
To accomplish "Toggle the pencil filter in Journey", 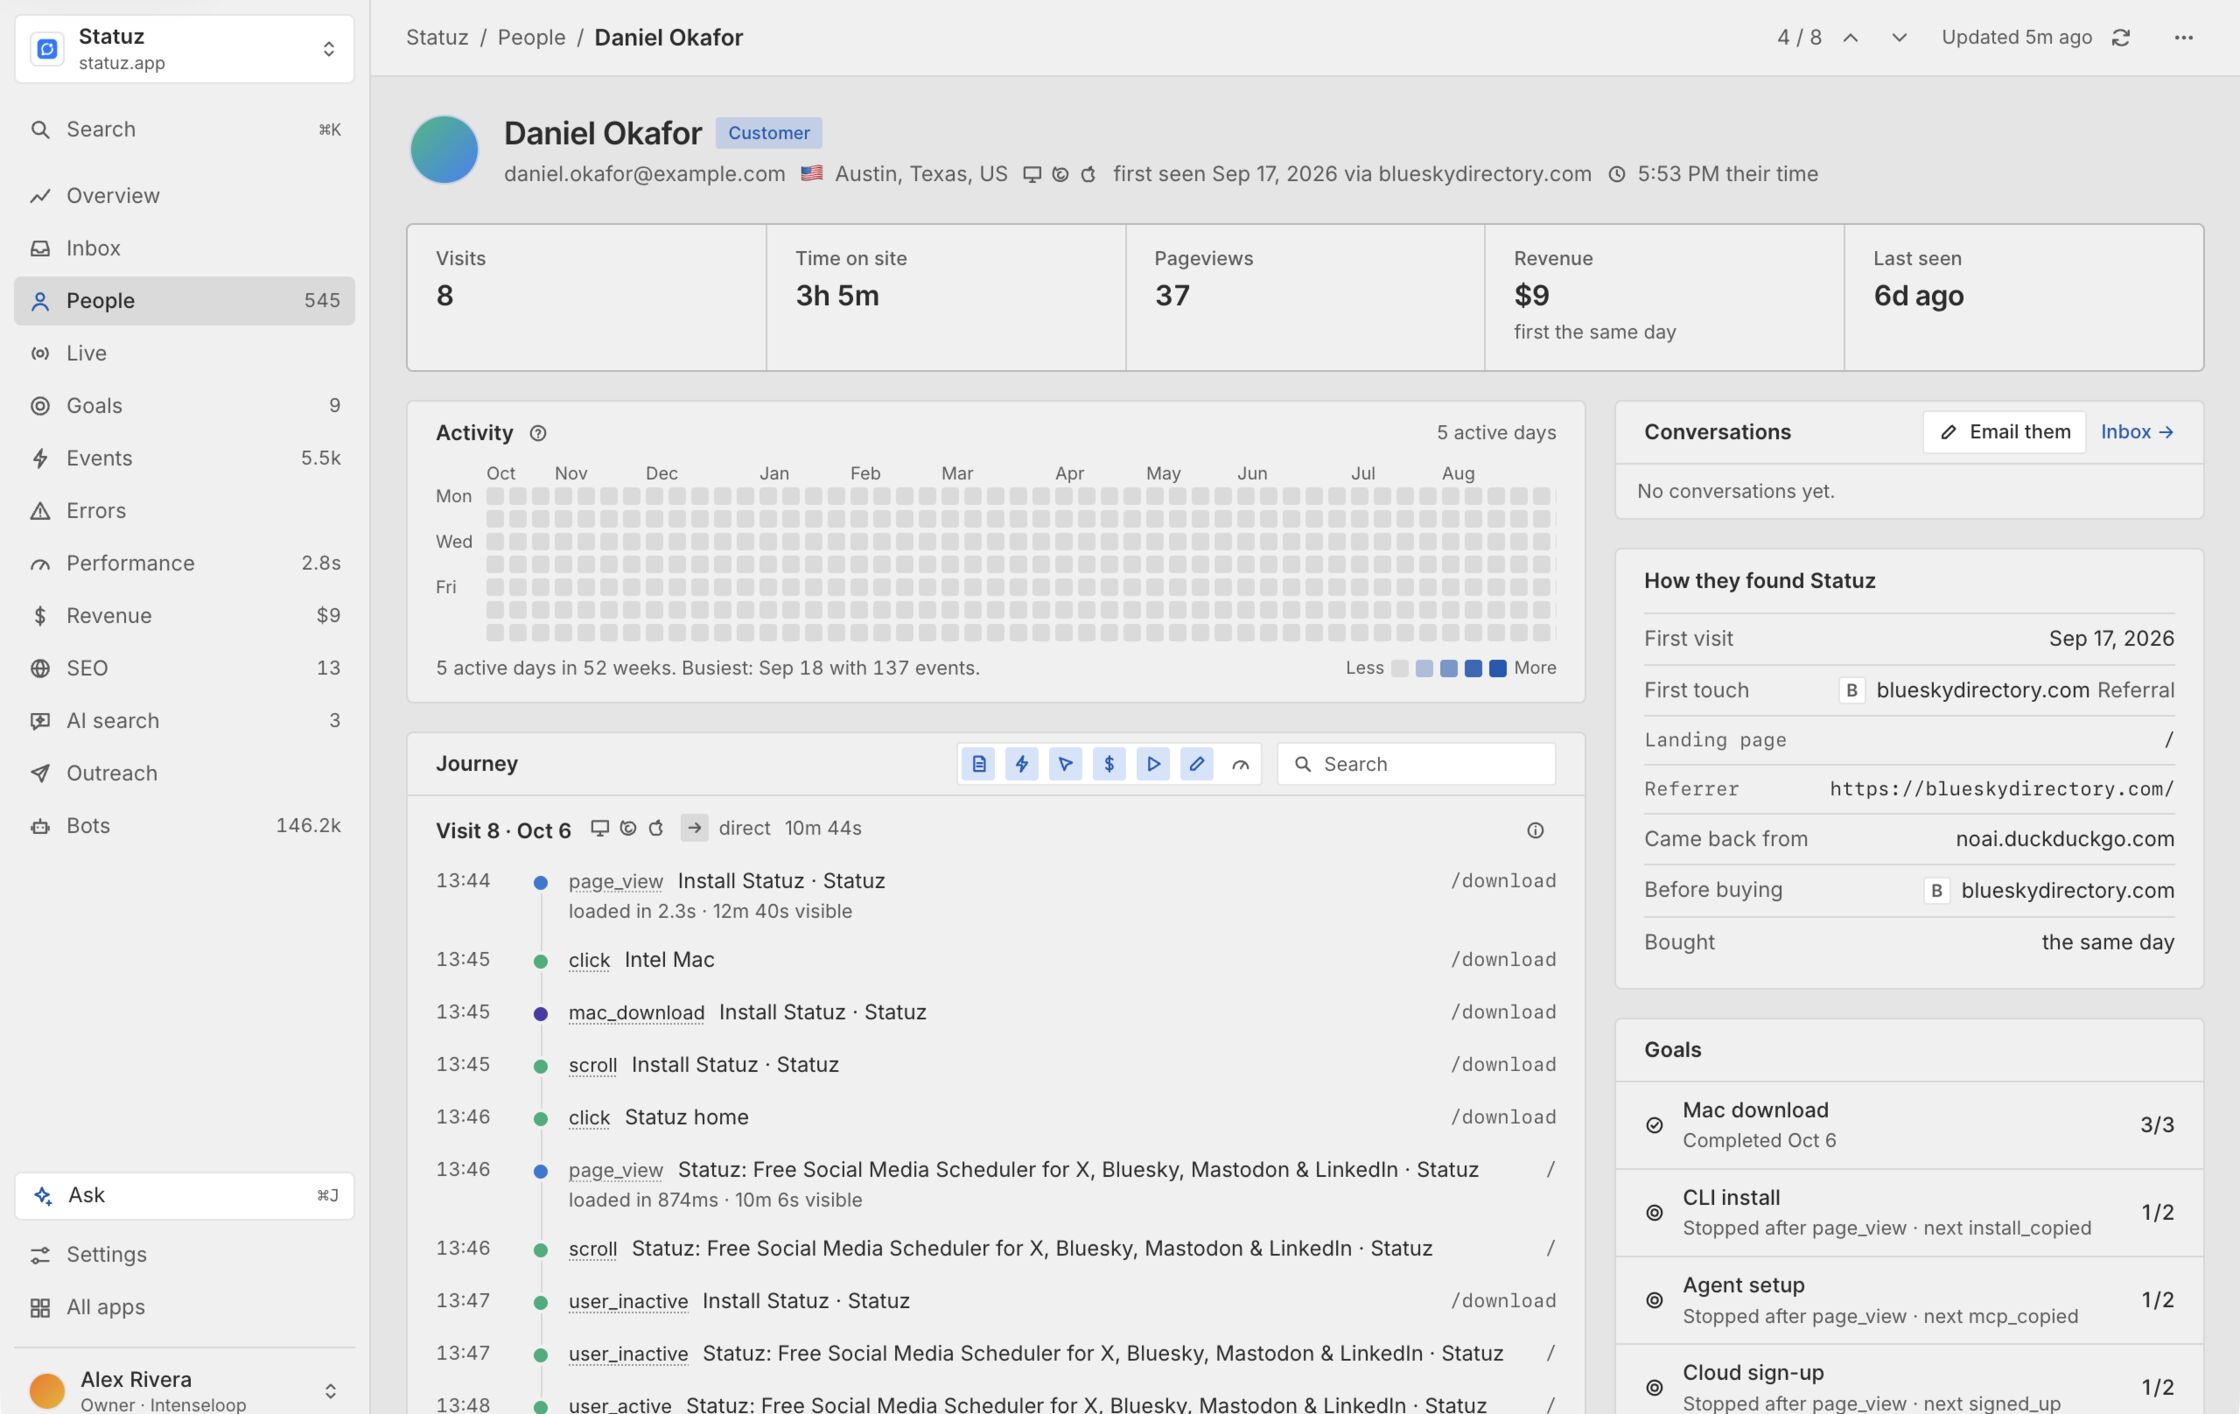I will coord(1197,764).
